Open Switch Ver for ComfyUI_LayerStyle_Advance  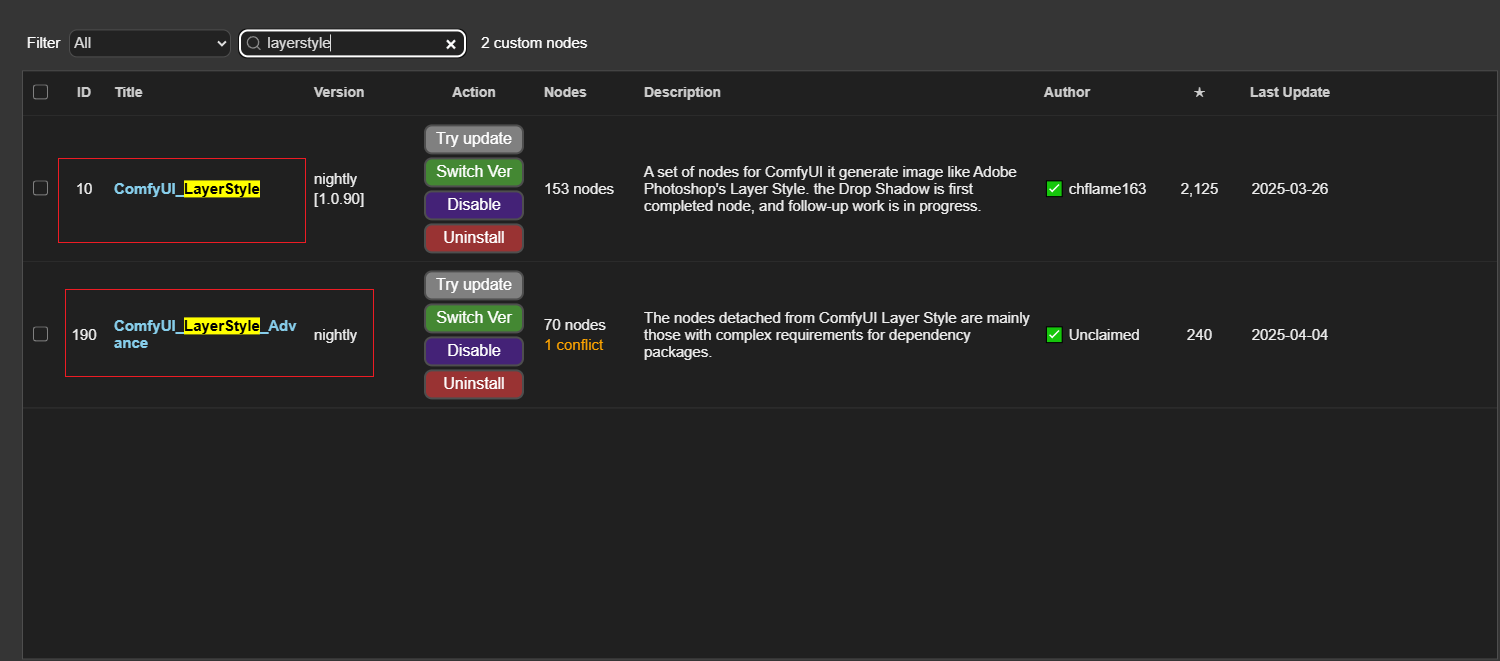474,318
